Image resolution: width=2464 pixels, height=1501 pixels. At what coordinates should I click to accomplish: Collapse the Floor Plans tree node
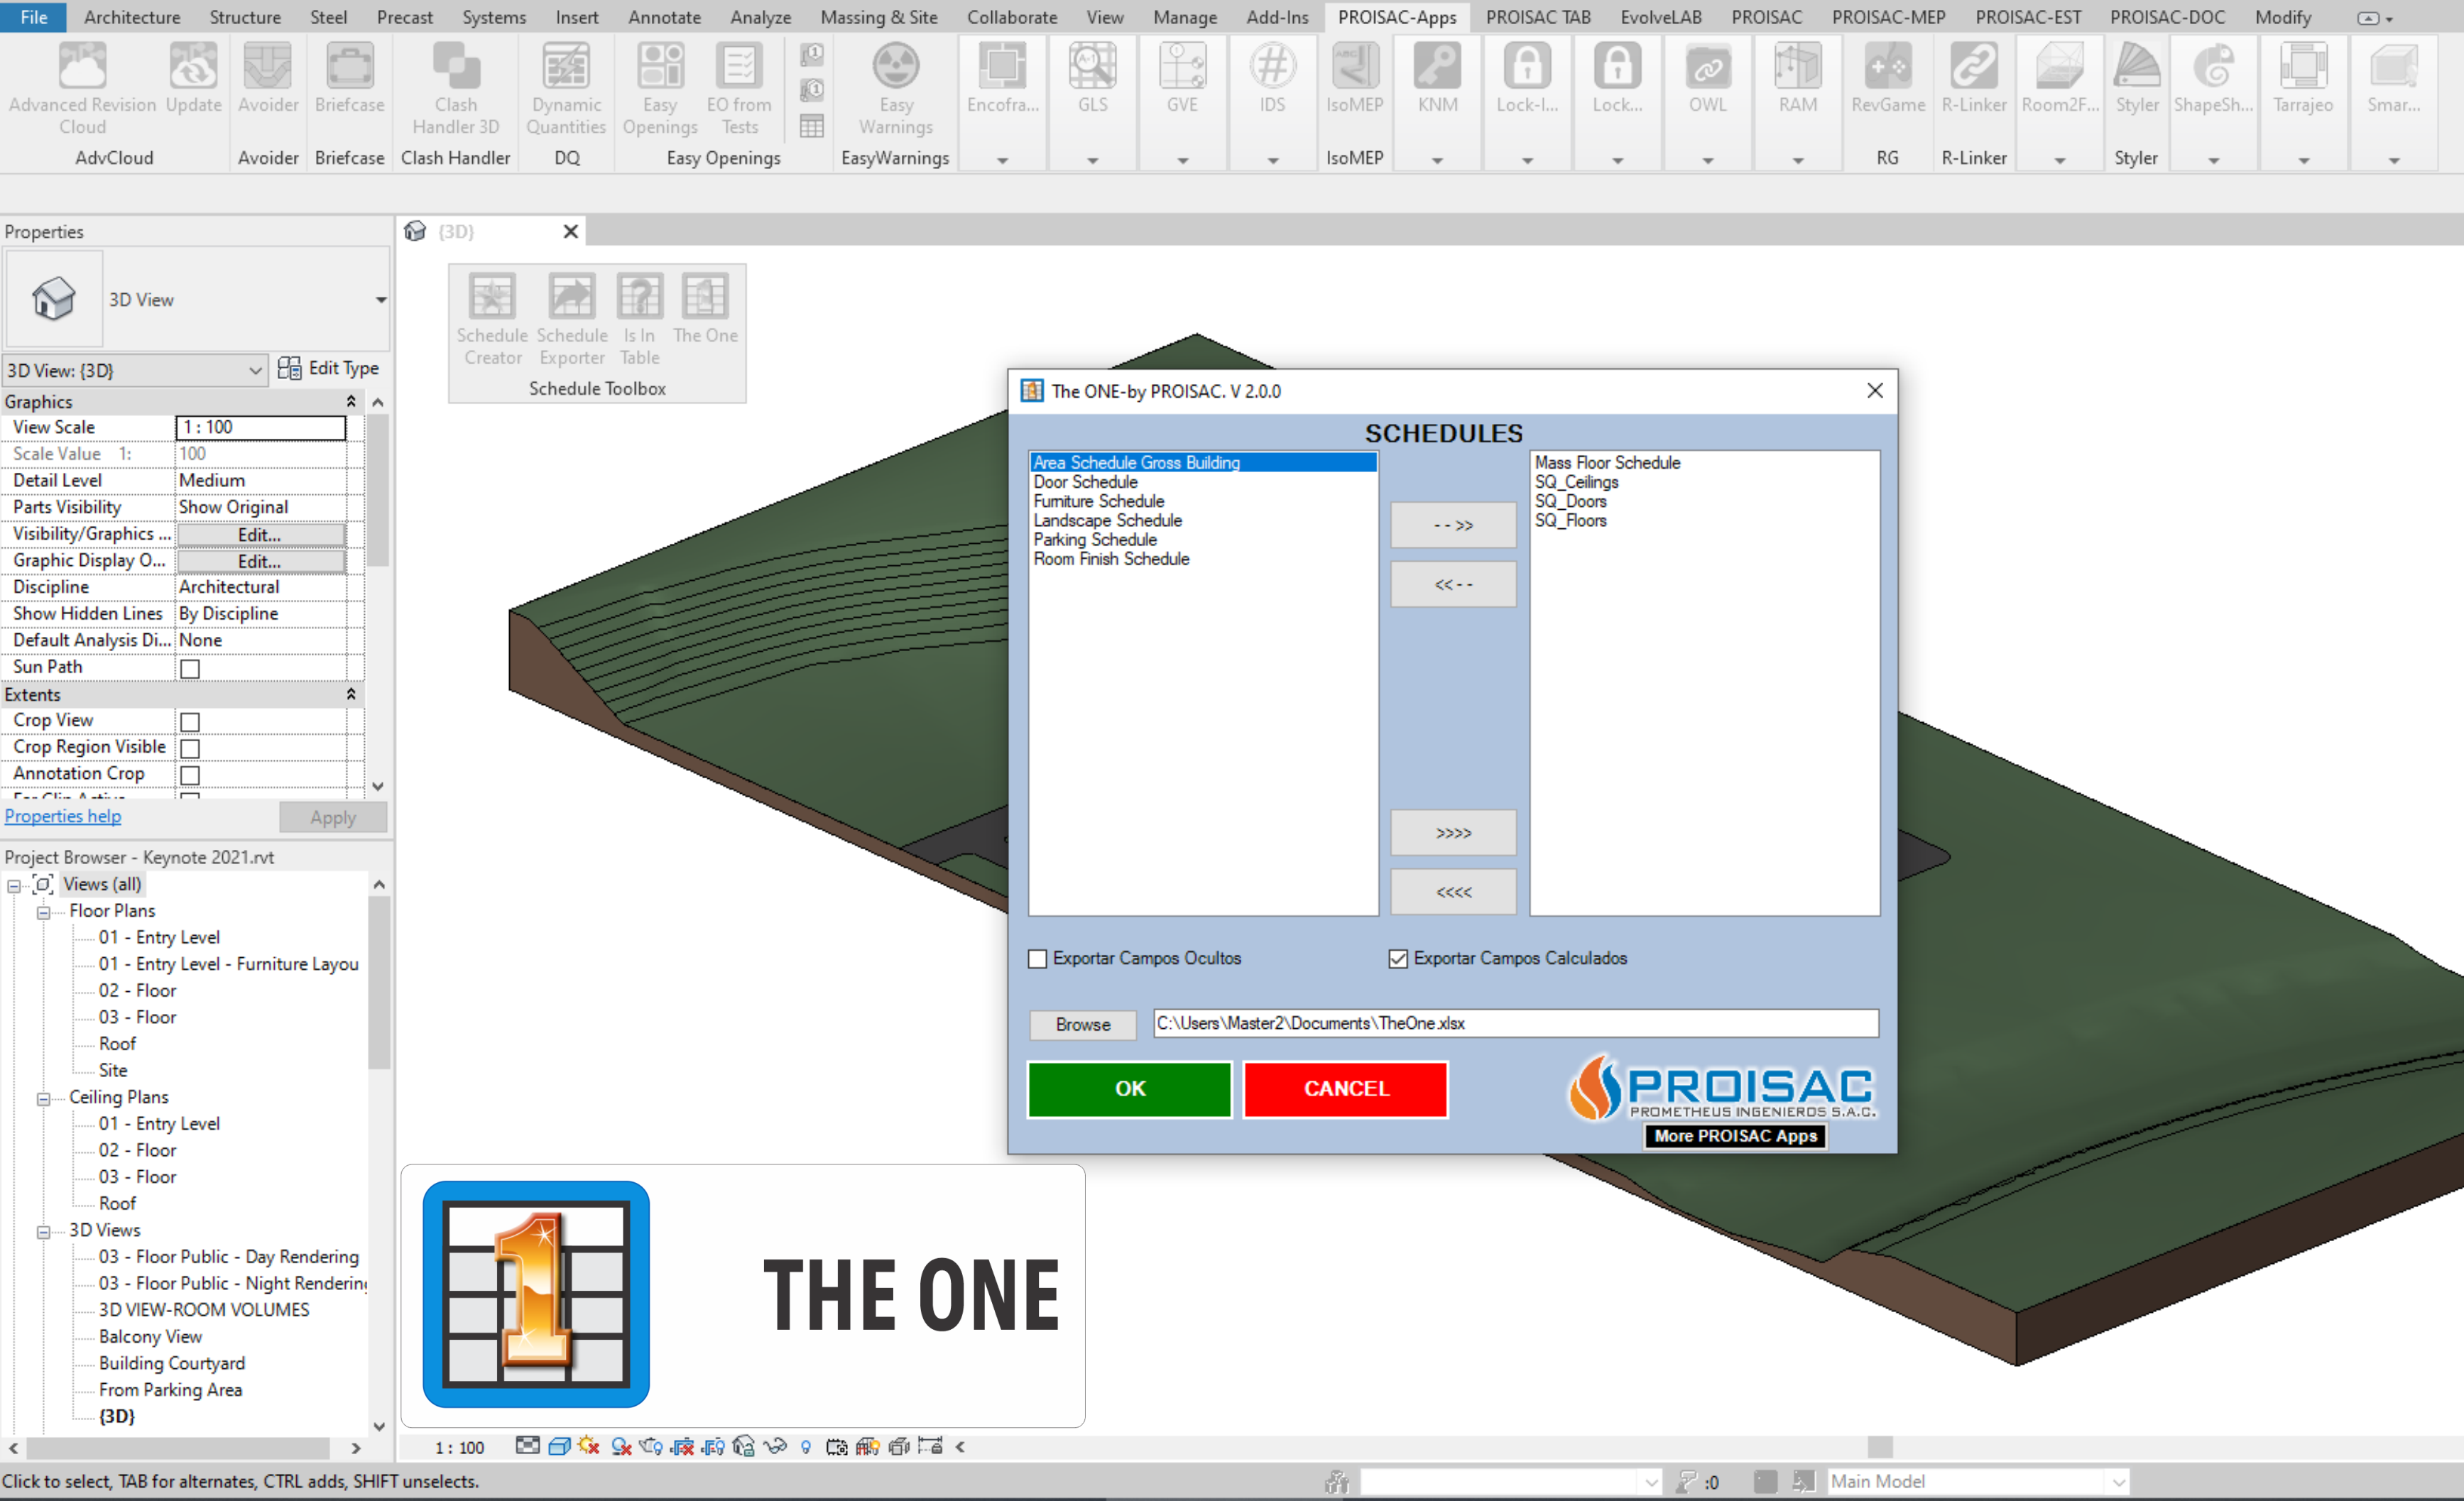tap(43, 912)
